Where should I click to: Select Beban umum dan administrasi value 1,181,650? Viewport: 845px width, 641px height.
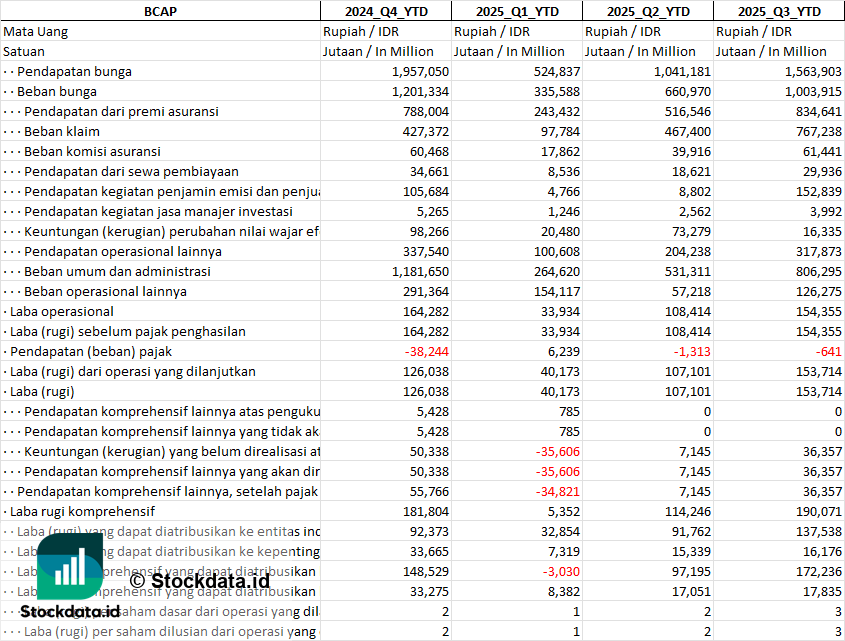tap(420, 271)
